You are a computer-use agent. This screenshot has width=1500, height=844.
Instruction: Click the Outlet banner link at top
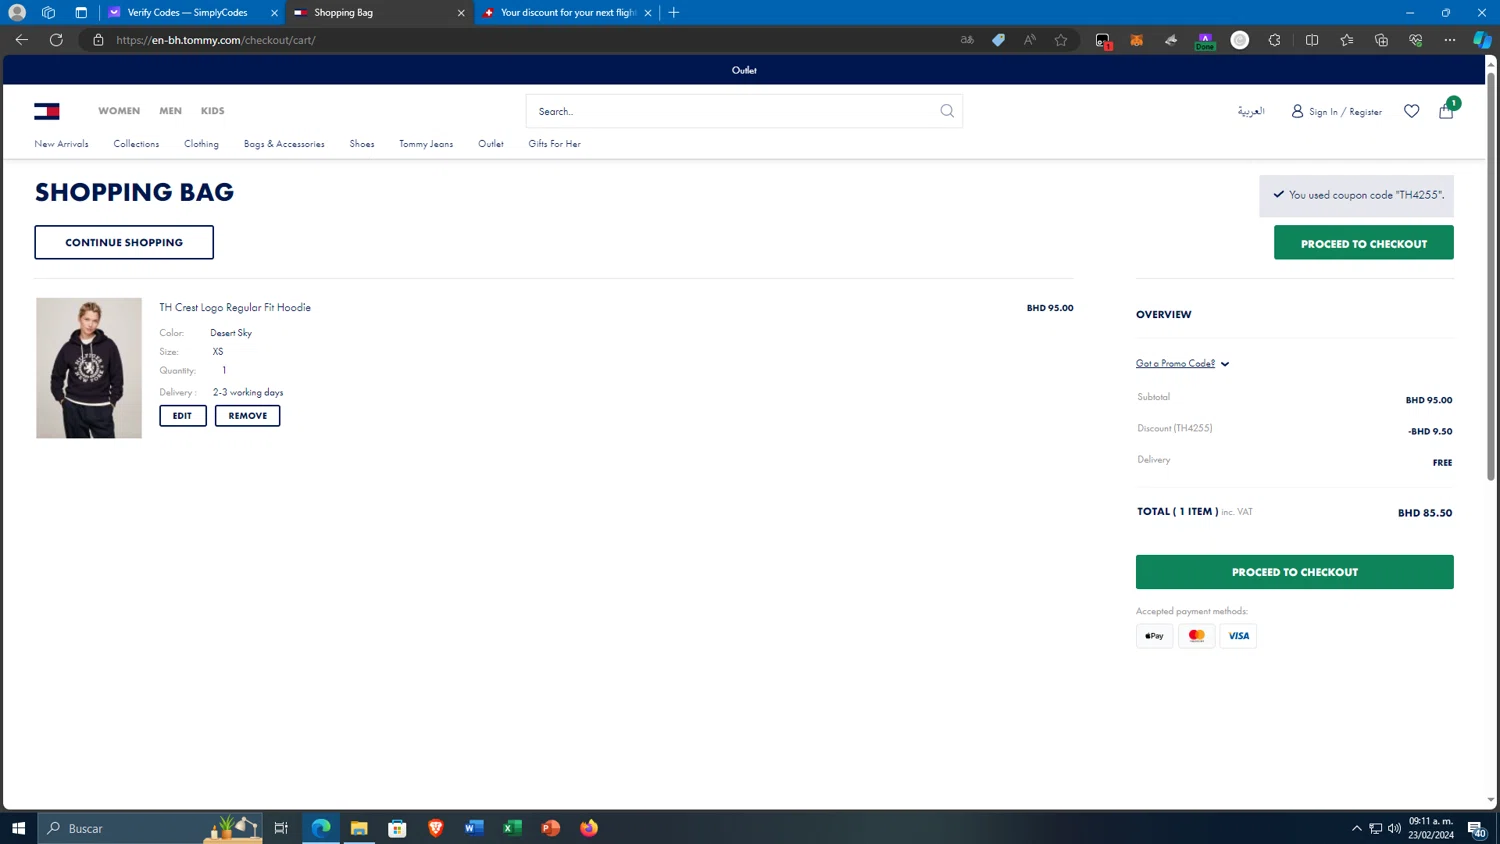click(x=744, y=70)
